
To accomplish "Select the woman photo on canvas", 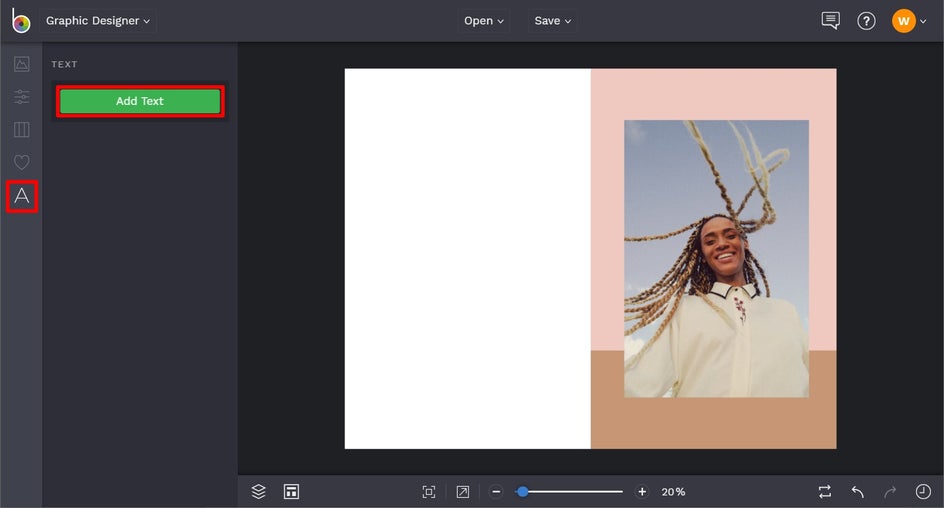I will tap(716, 259).
